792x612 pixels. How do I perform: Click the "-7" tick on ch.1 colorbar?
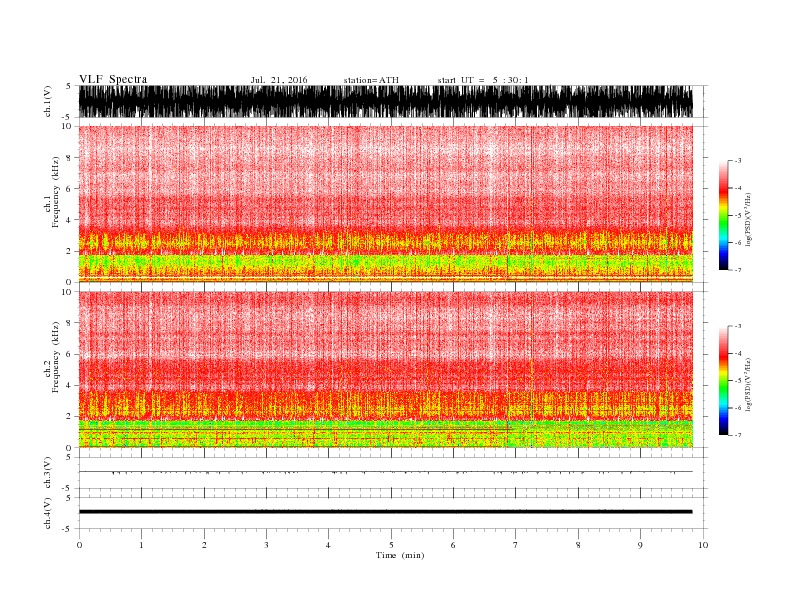click(738, 270)
